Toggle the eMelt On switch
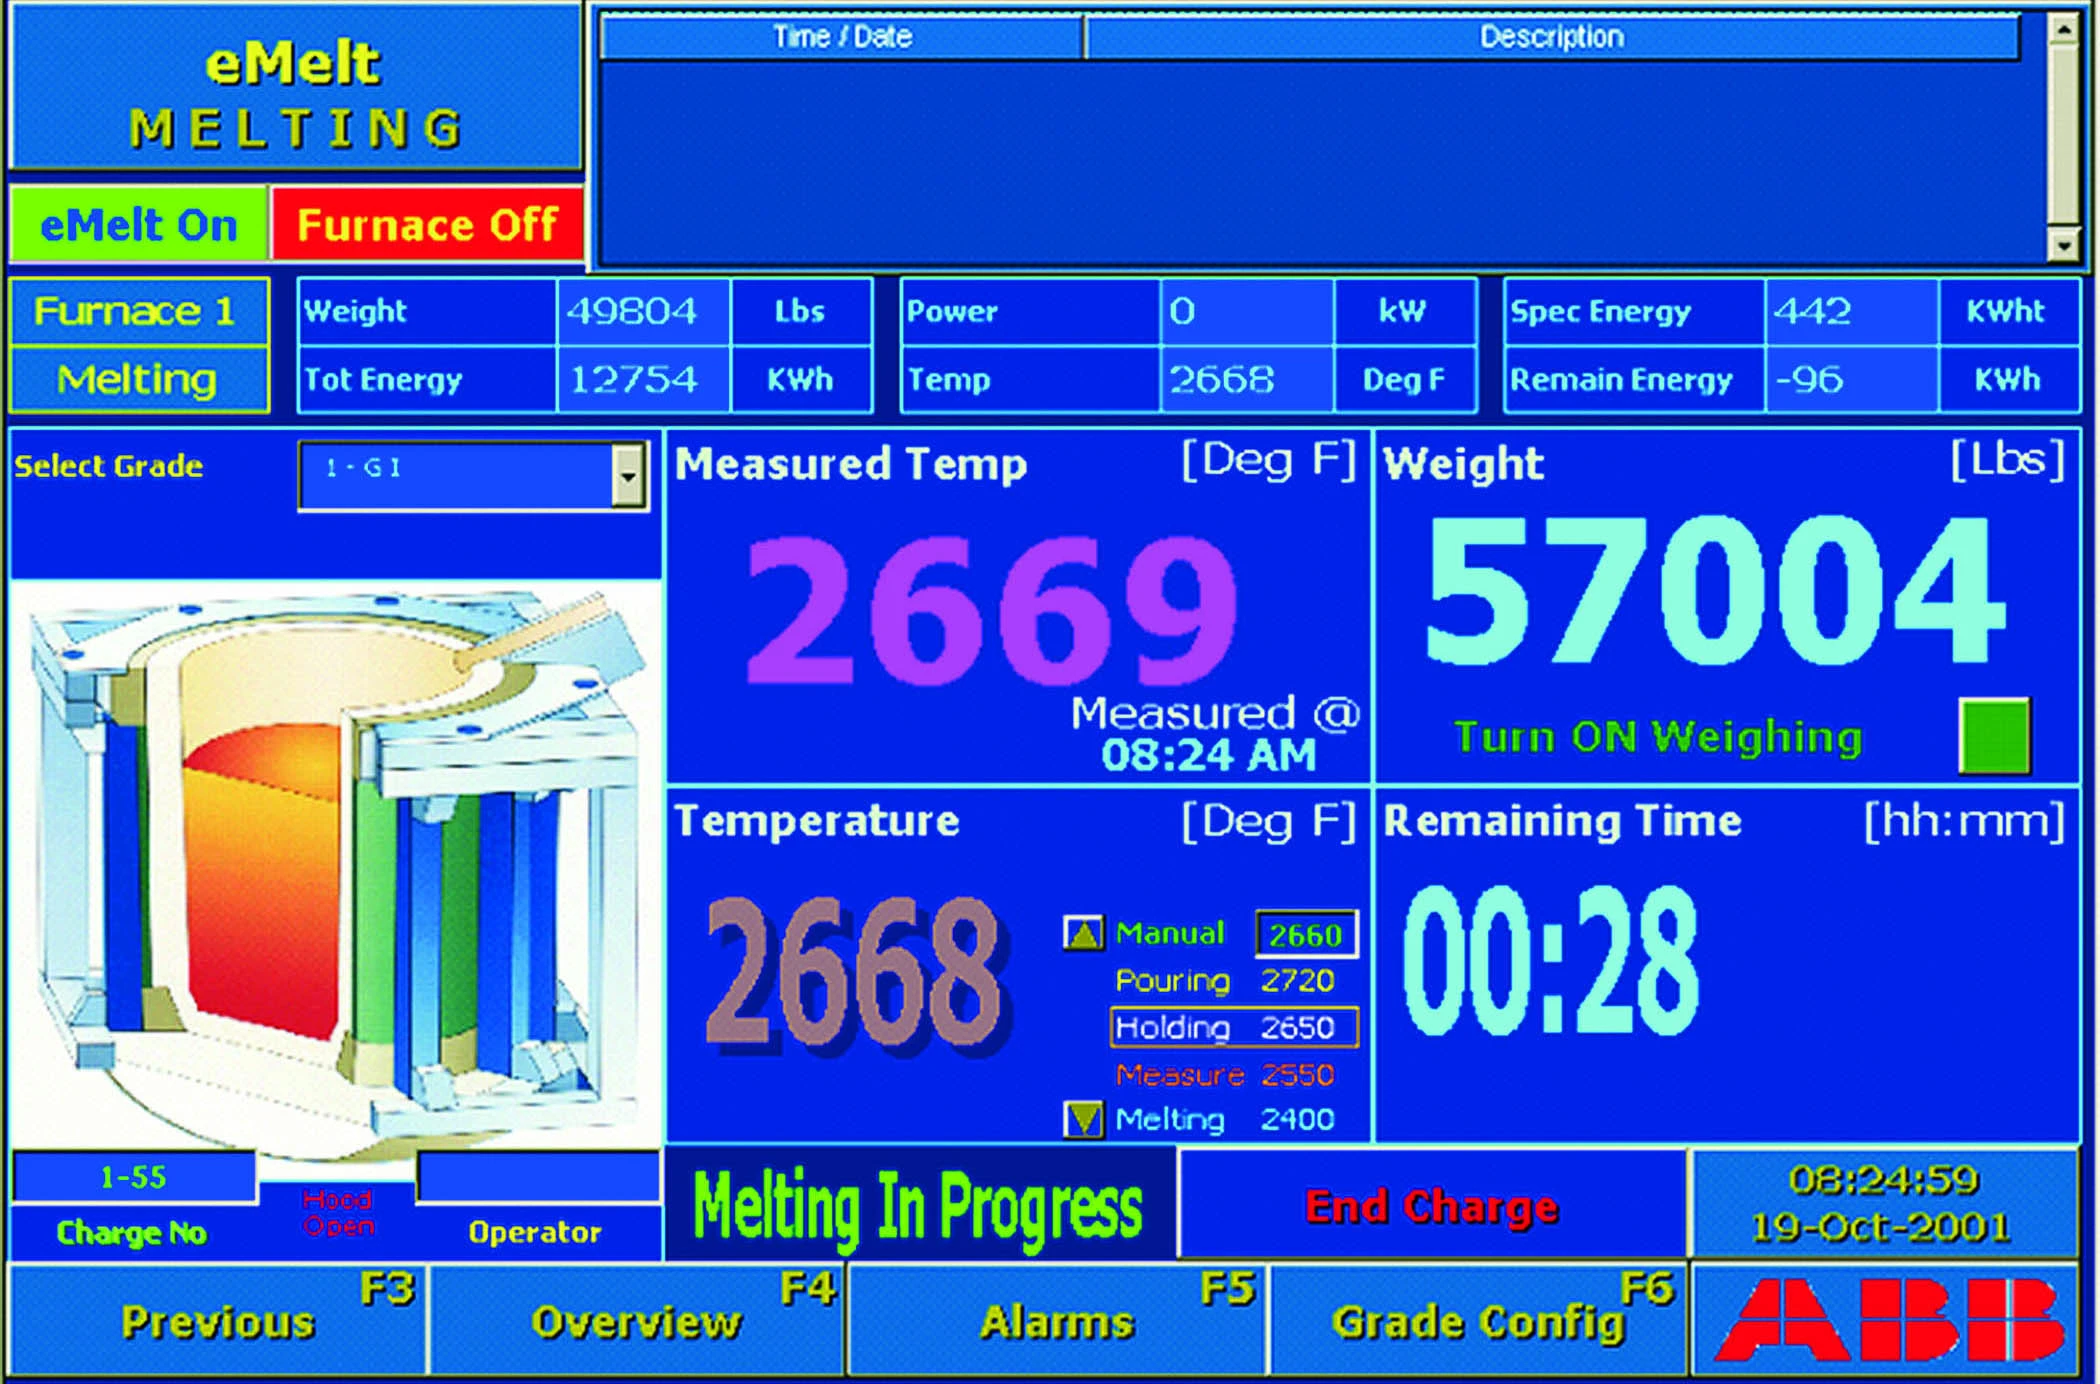 (139, 225)
